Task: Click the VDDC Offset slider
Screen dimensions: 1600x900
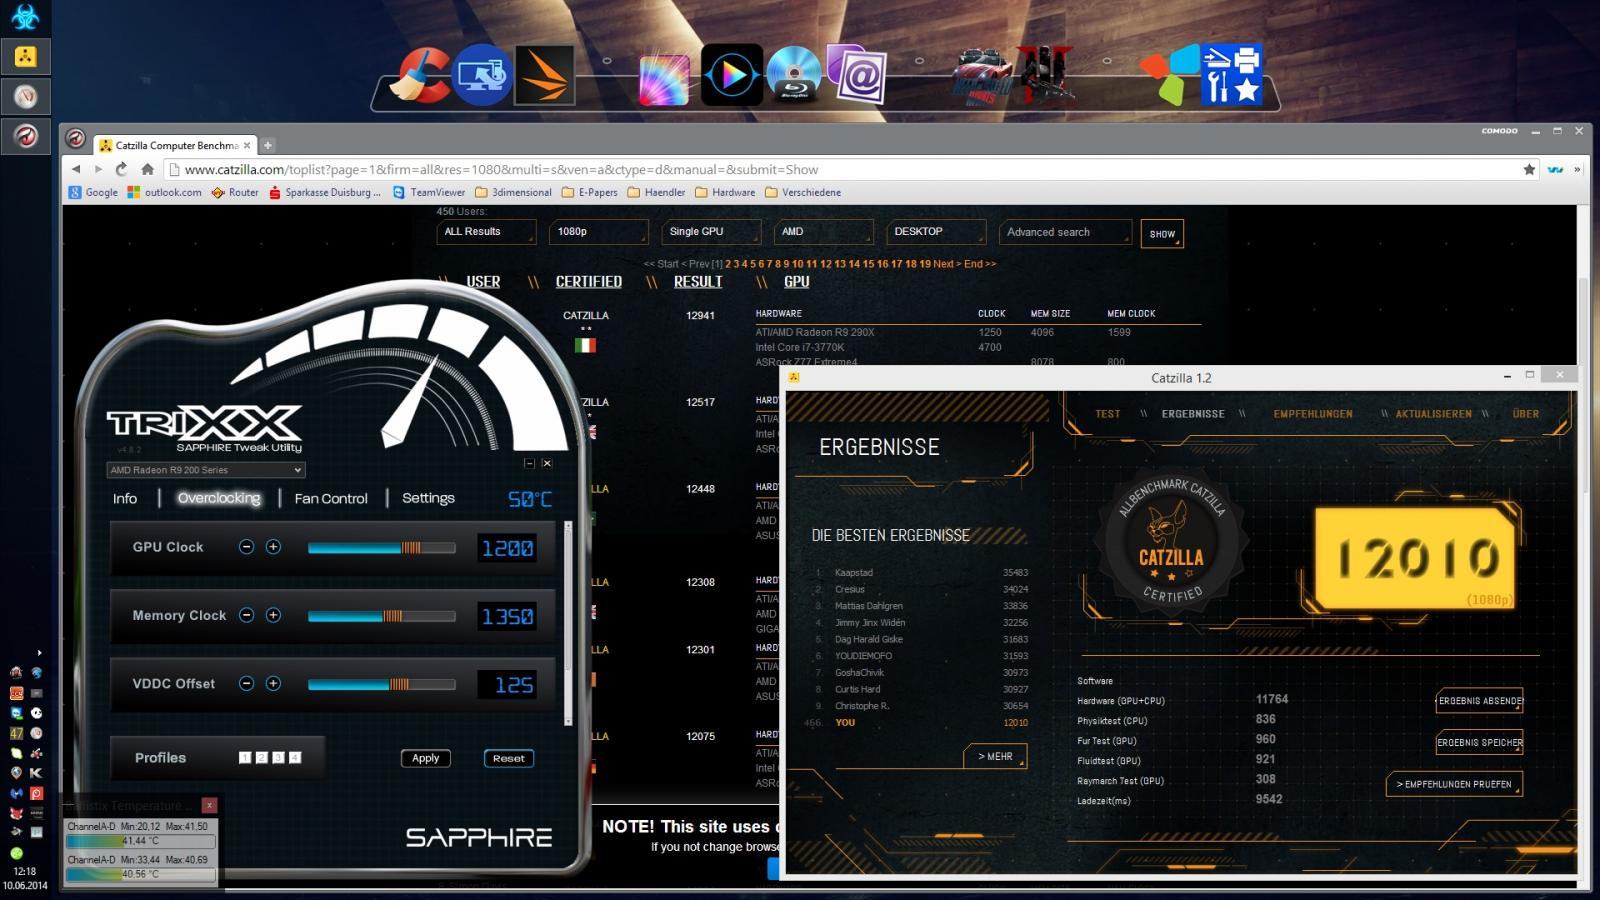Action: pos(381,684)
